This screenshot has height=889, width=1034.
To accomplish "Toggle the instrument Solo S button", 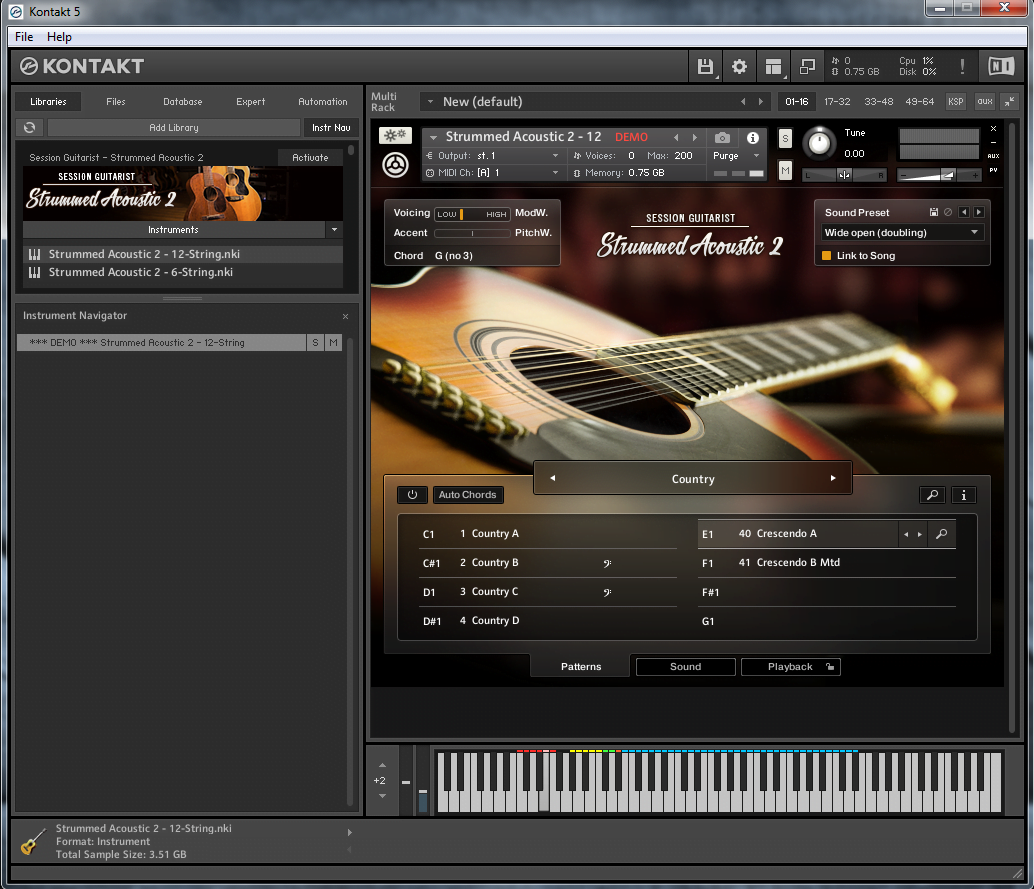I will click(x=785, y=138).
